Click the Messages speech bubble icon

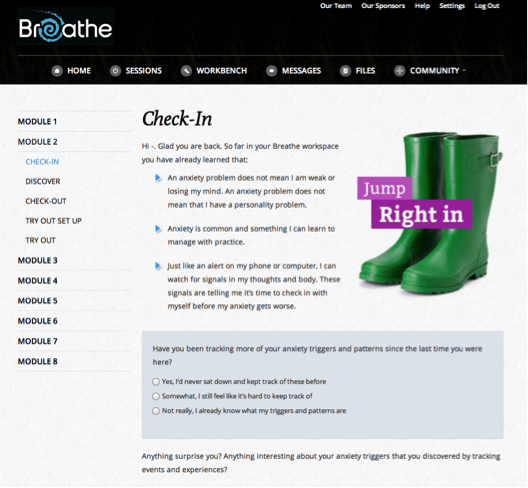pos(271,71)
